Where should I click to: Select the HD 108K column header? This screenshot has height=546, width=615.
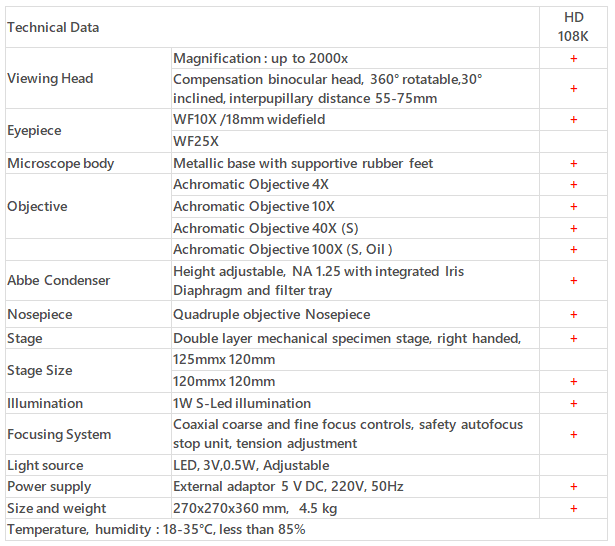(x=573, y=27)
